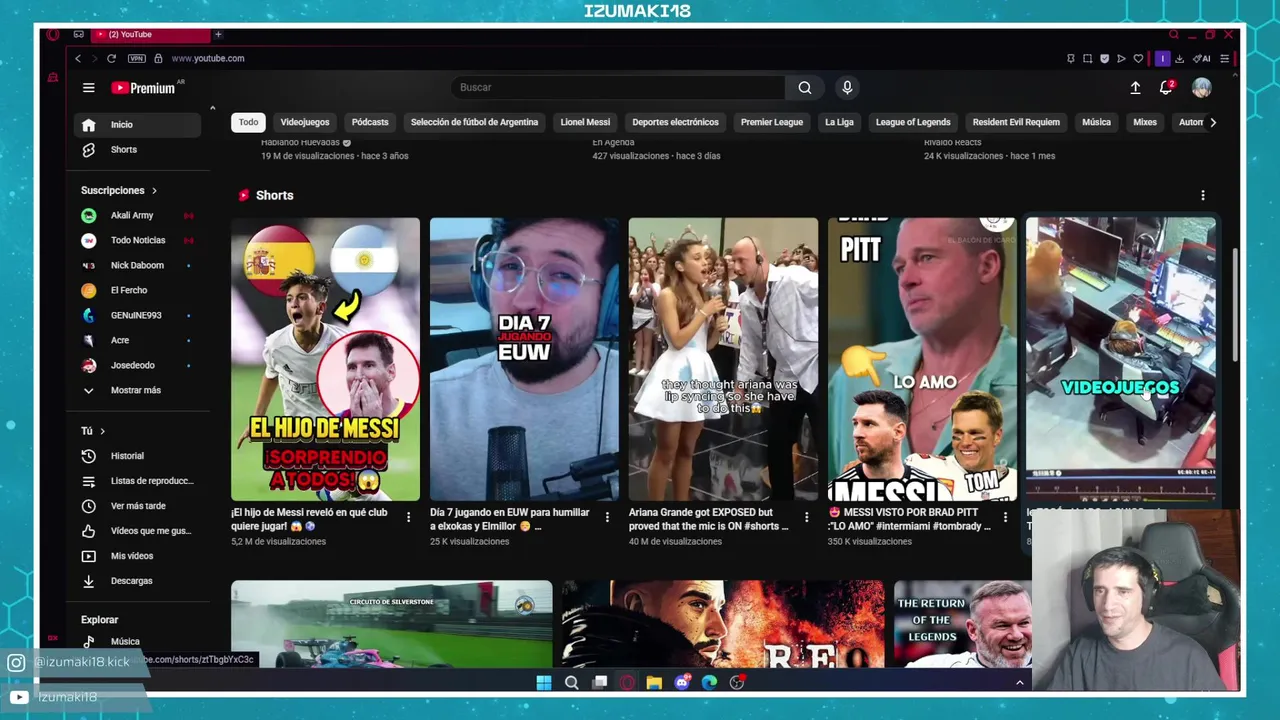1280x720 pixels.
Task: Play the DIA 7 jugando EUW short thumbnail
Action: click(524, 359)
